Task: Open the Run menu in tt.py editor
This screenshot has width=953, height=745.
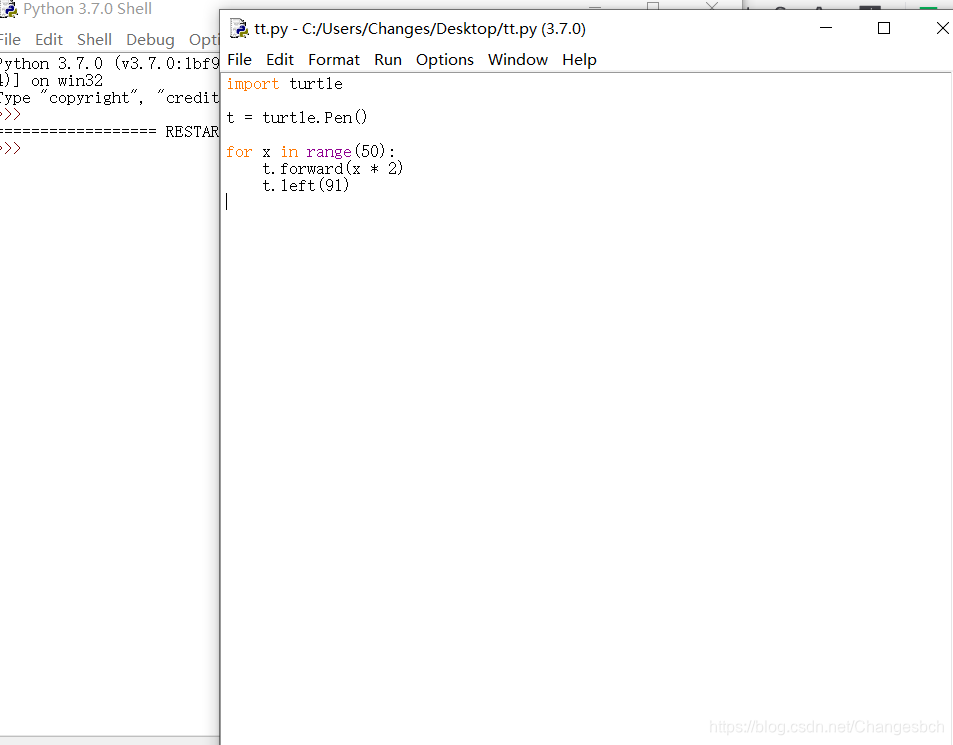Action: 388,60
